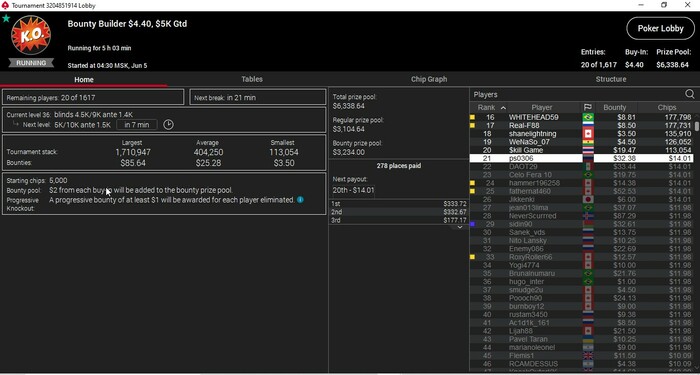This screenshot has height=375, width=700.
Task: Click the 1st place $333.72 payout row
Action: [399, 204]
